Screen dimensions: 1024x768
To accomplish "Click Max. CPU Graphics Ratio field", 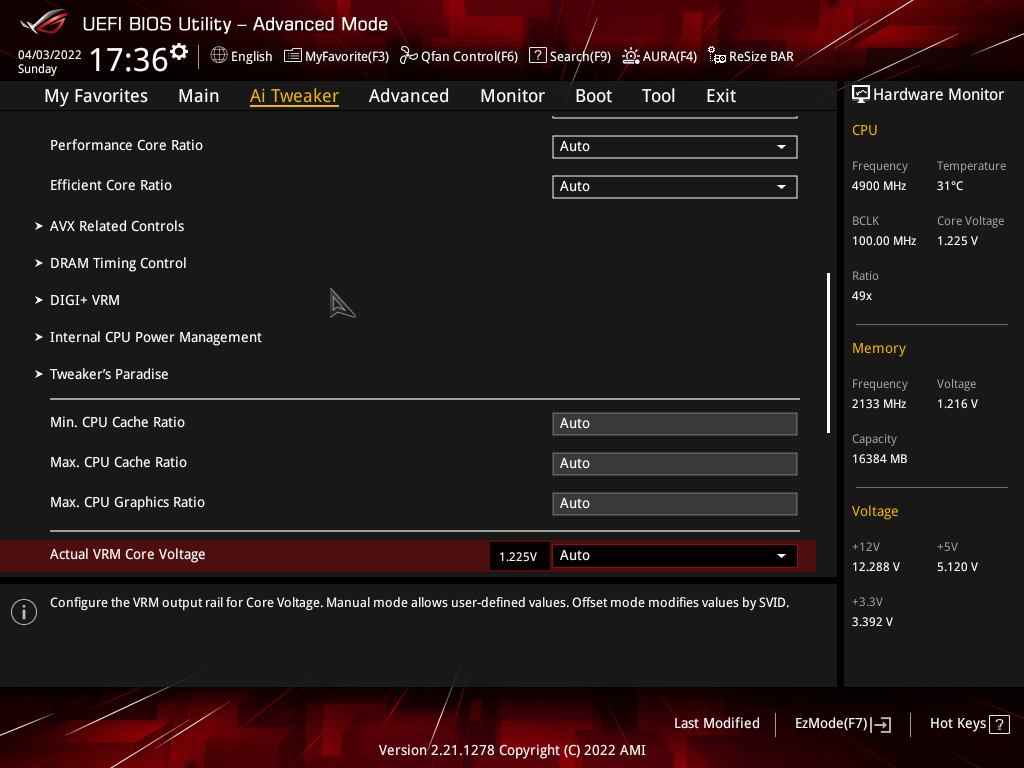I will coord(675,504).
